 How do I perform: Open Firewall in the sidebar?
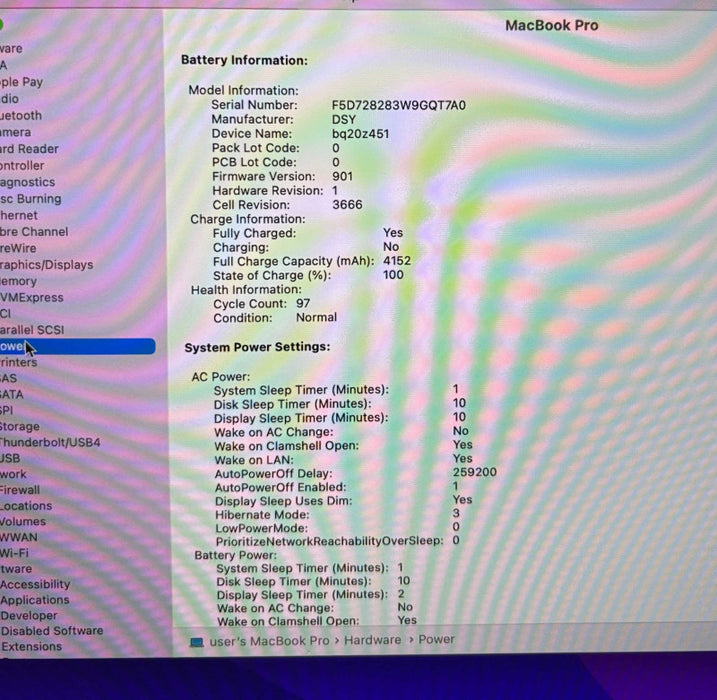[20, 490]
